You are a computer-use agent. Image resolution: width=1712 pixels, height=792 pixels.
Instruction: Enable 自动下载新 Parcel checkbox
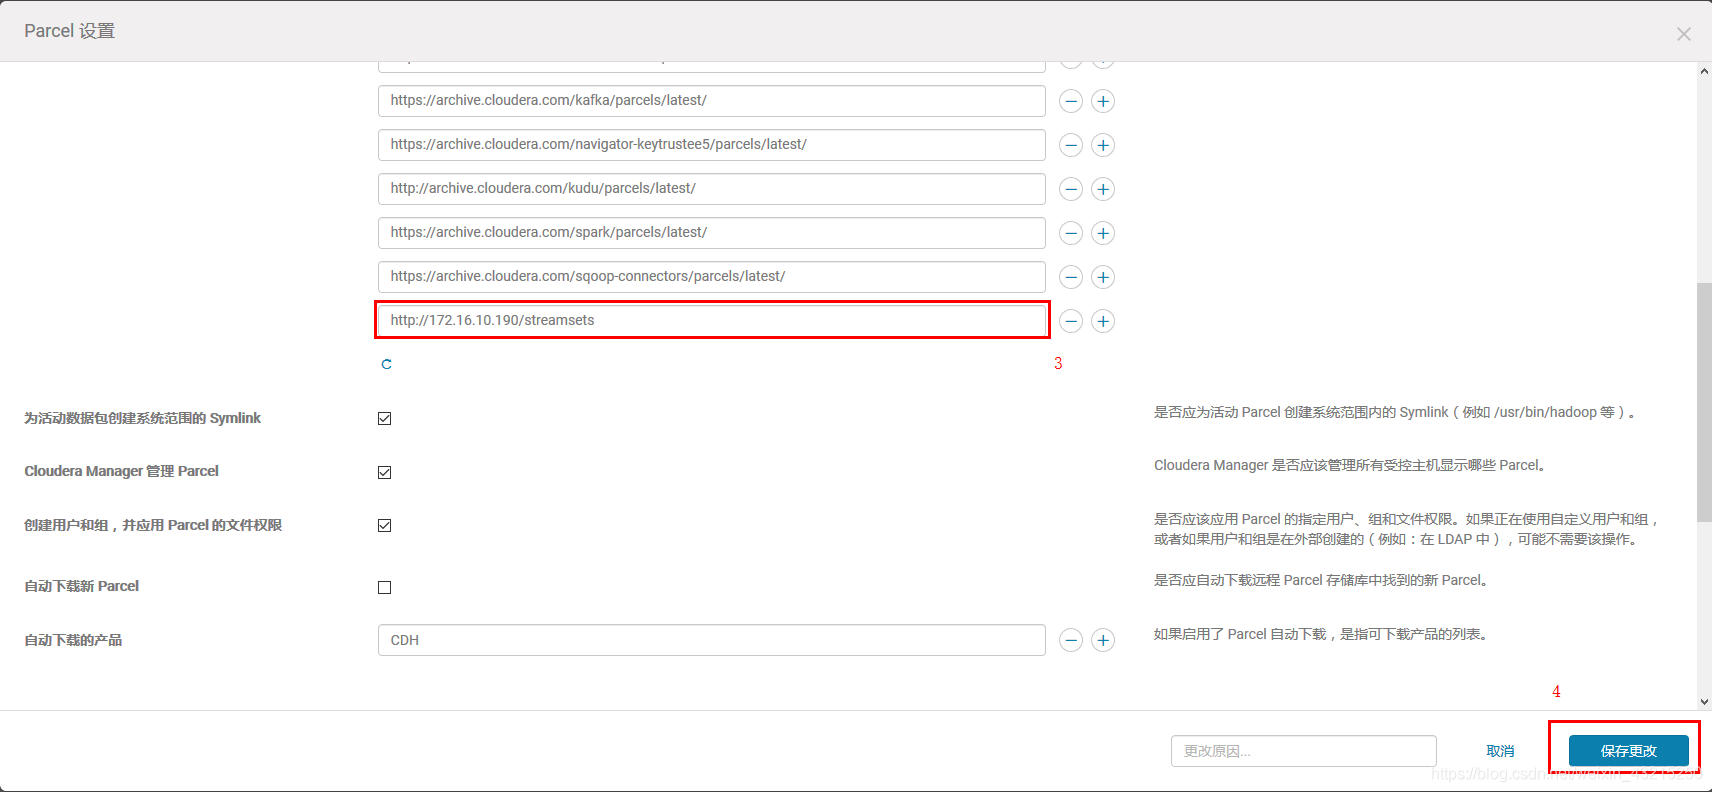pyautogui.click(x=384, y=587)
